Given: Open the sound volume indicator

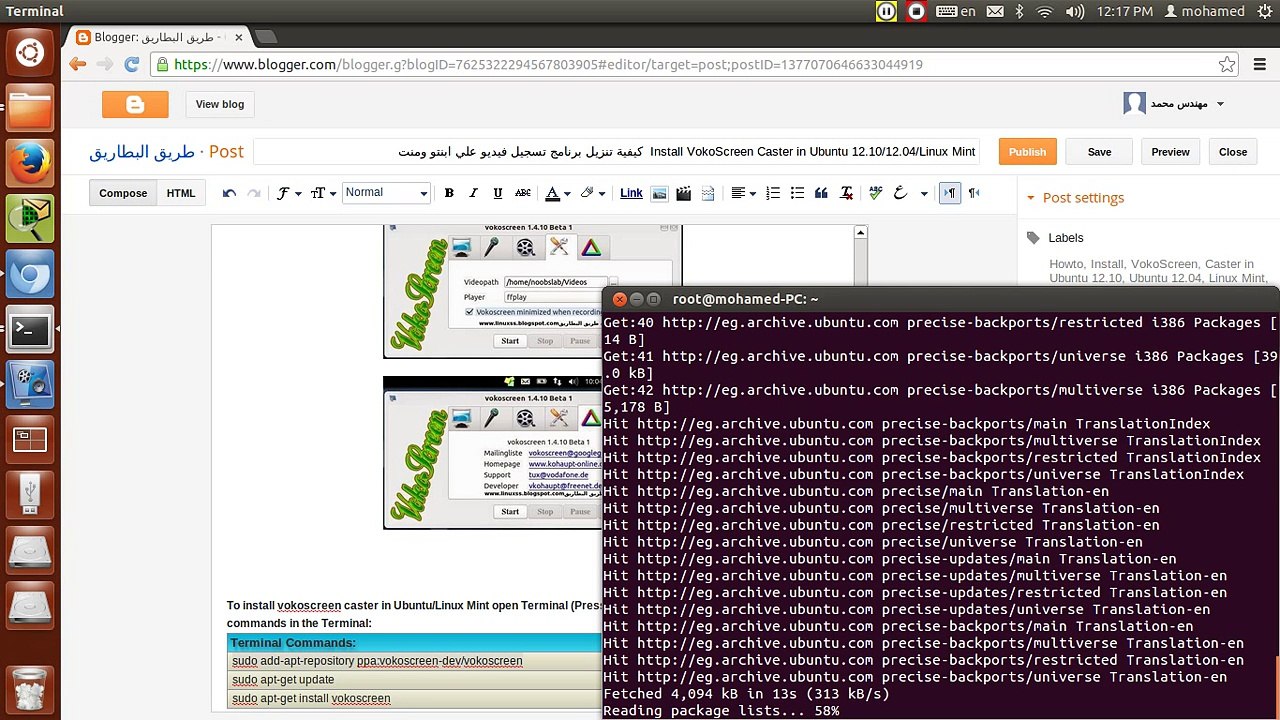Looking at the screenshot, I should (1075, 11).
